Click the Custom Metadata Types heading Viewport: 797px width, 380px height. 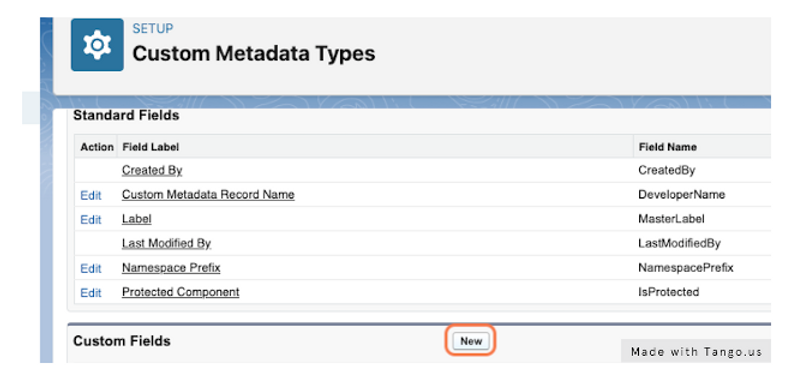coord(254,53)
